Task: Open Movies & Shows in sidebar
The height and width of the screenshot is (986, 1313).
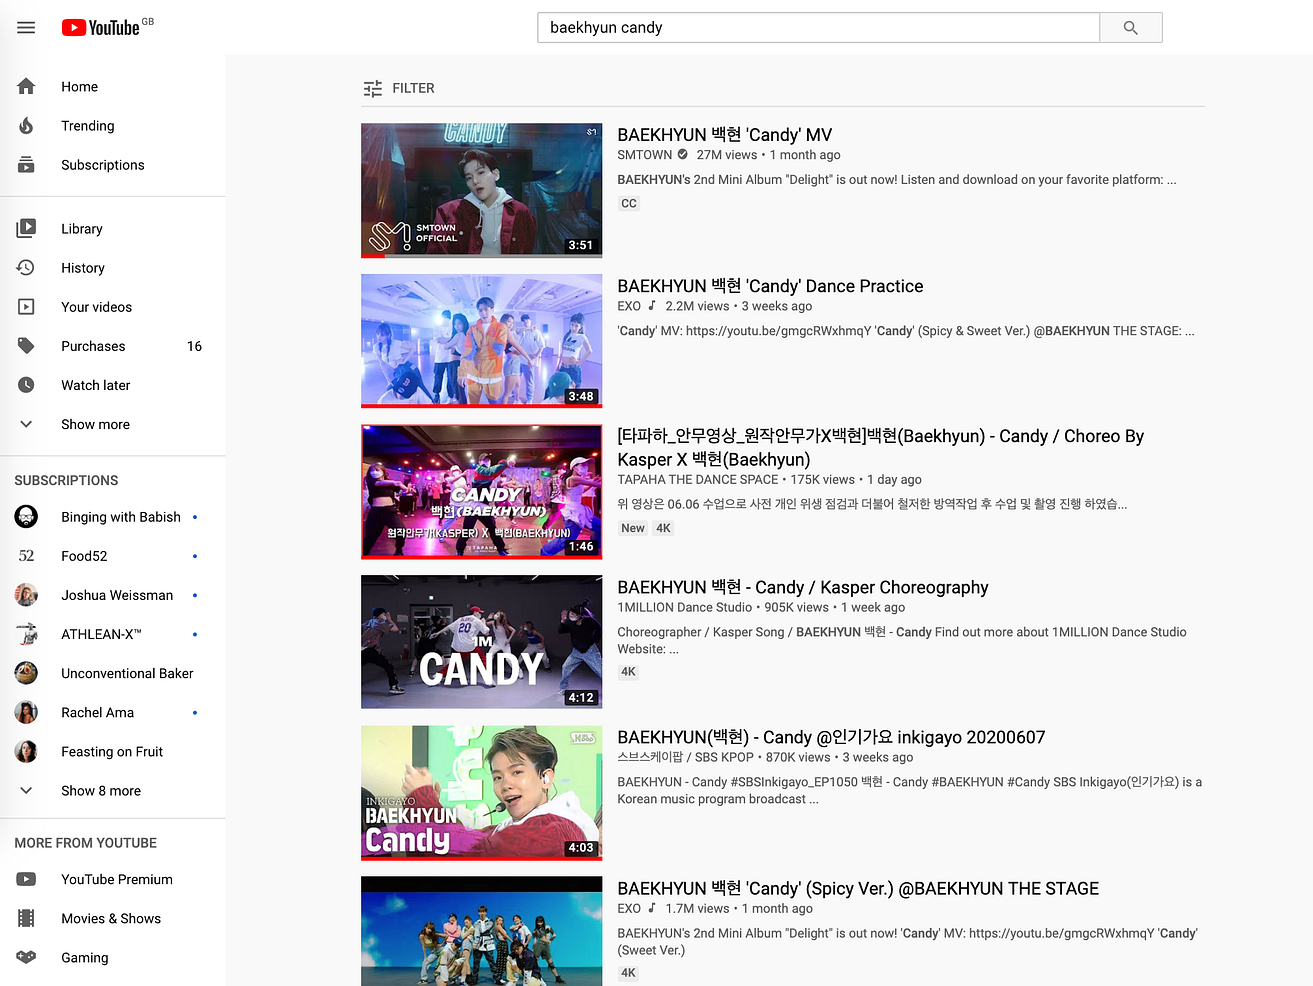Action: 113,918
